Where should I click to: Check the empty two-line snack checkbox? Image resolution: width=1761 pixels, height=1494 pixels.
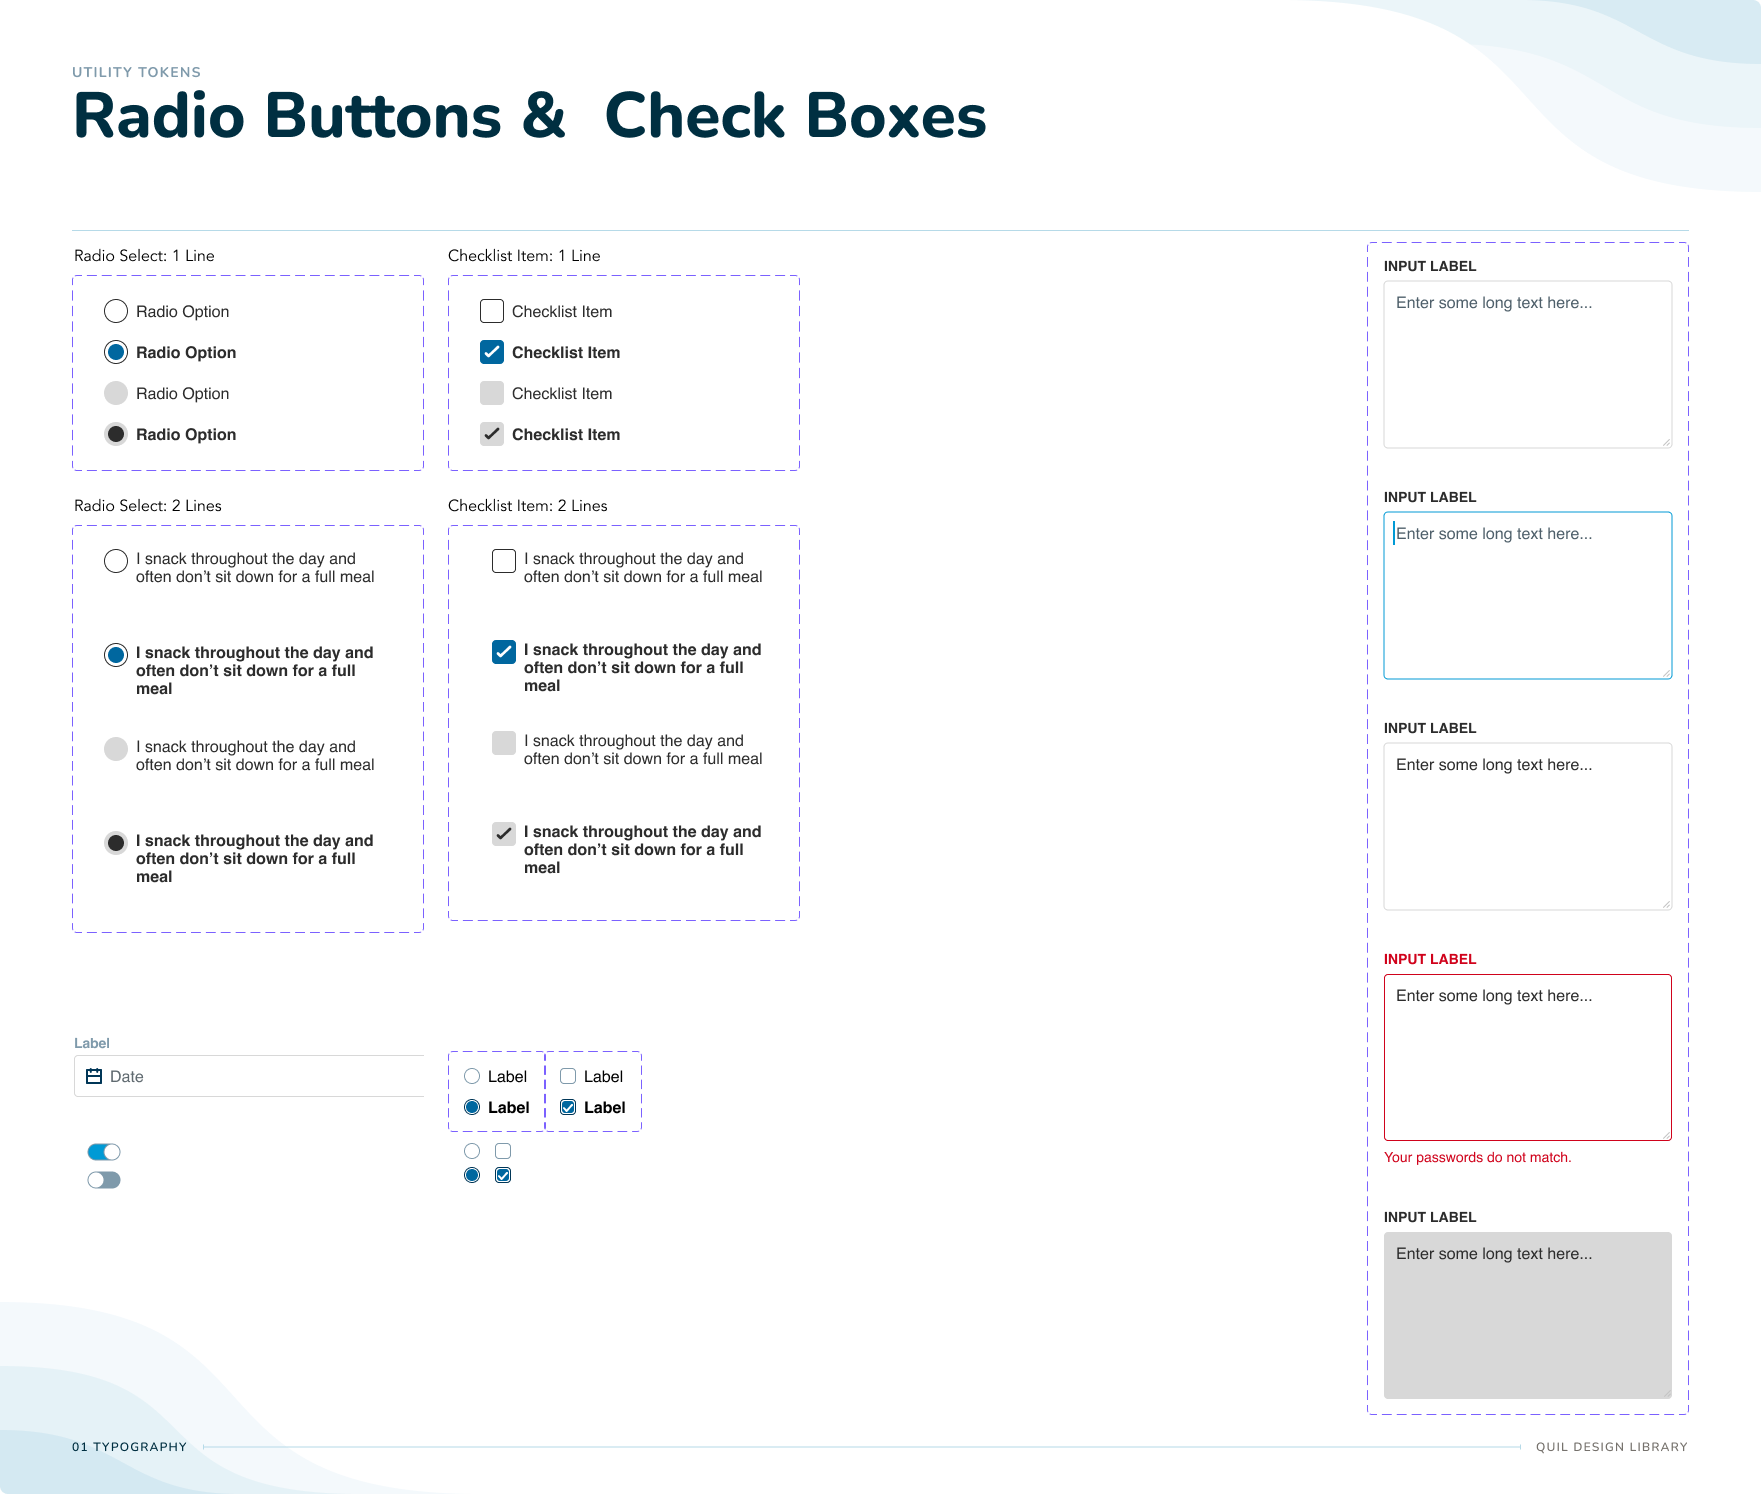[x=504, y=561]
